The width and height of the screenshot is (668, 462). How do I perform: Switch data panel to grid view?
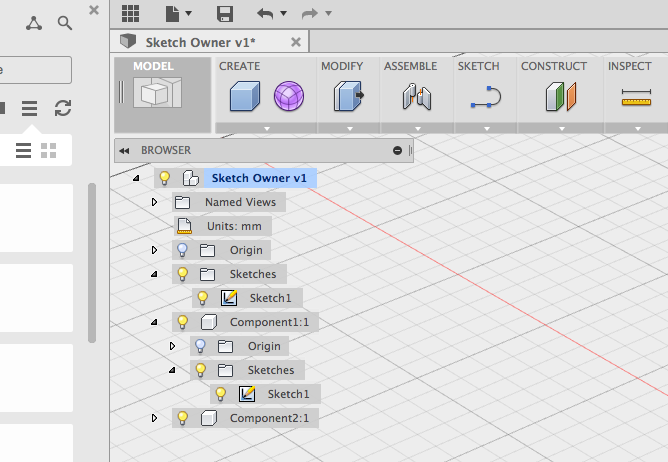tap(49, 150)
